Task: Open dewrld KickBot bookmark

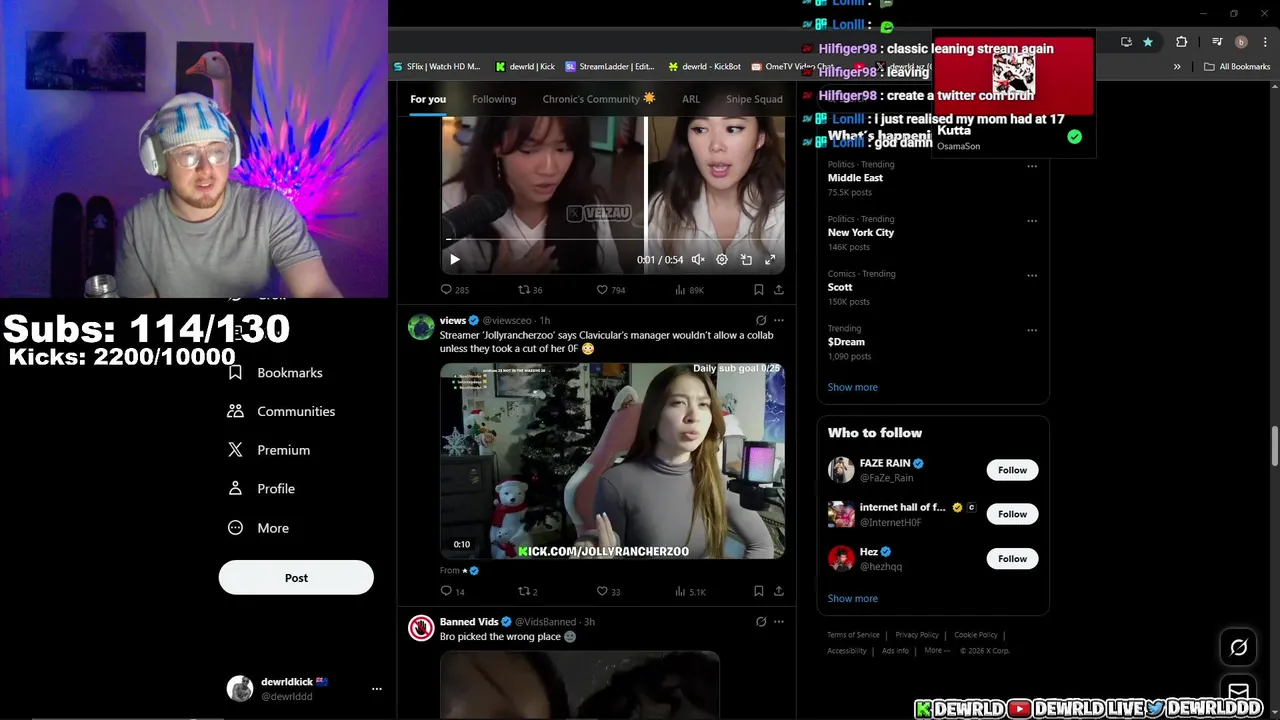Action: coord(705,66)
